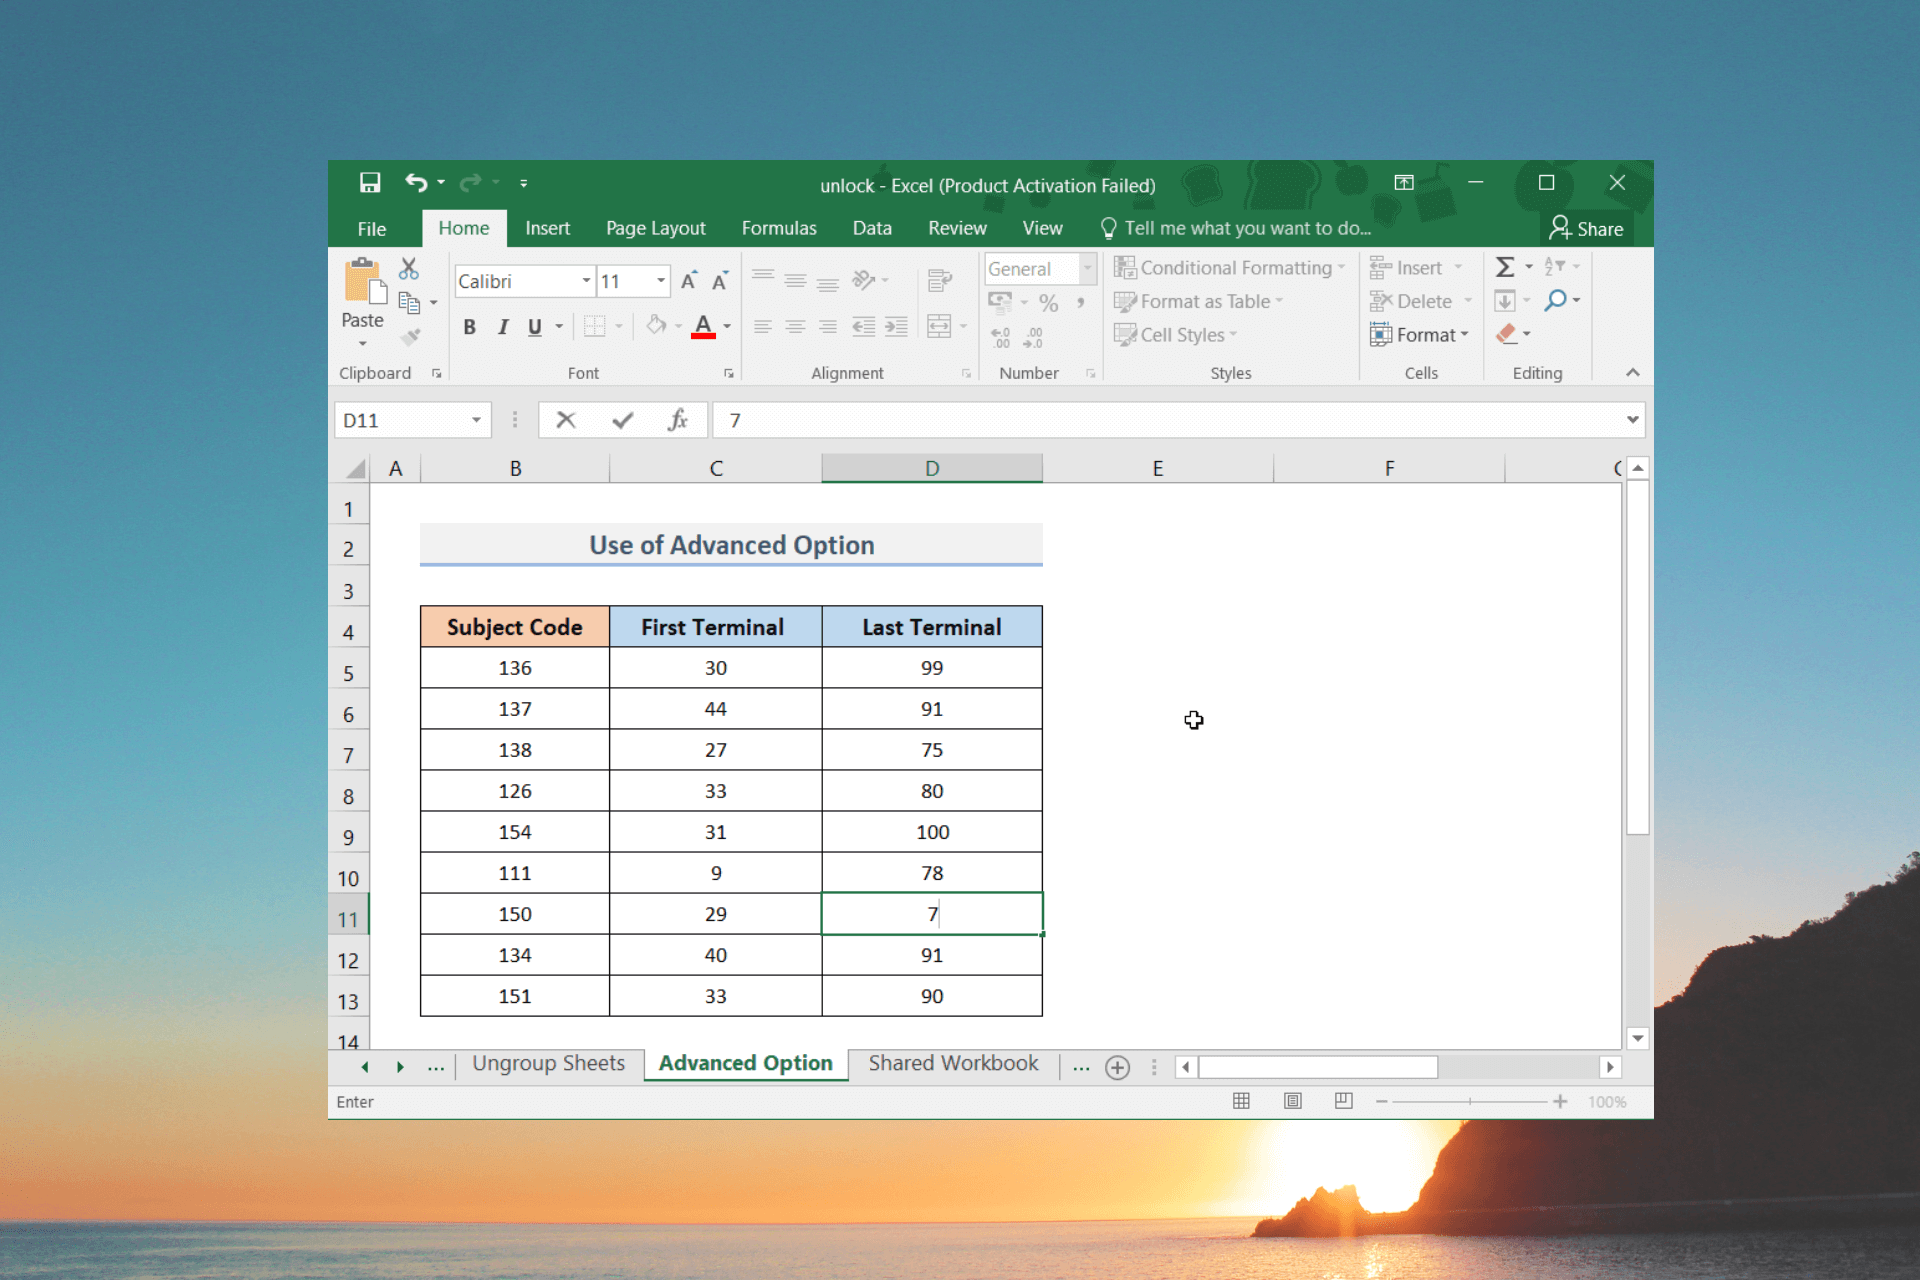Open the General number format dropdown
Image resolution: width=1920 pixels, height=1280 pixels.
[1088, 268]
